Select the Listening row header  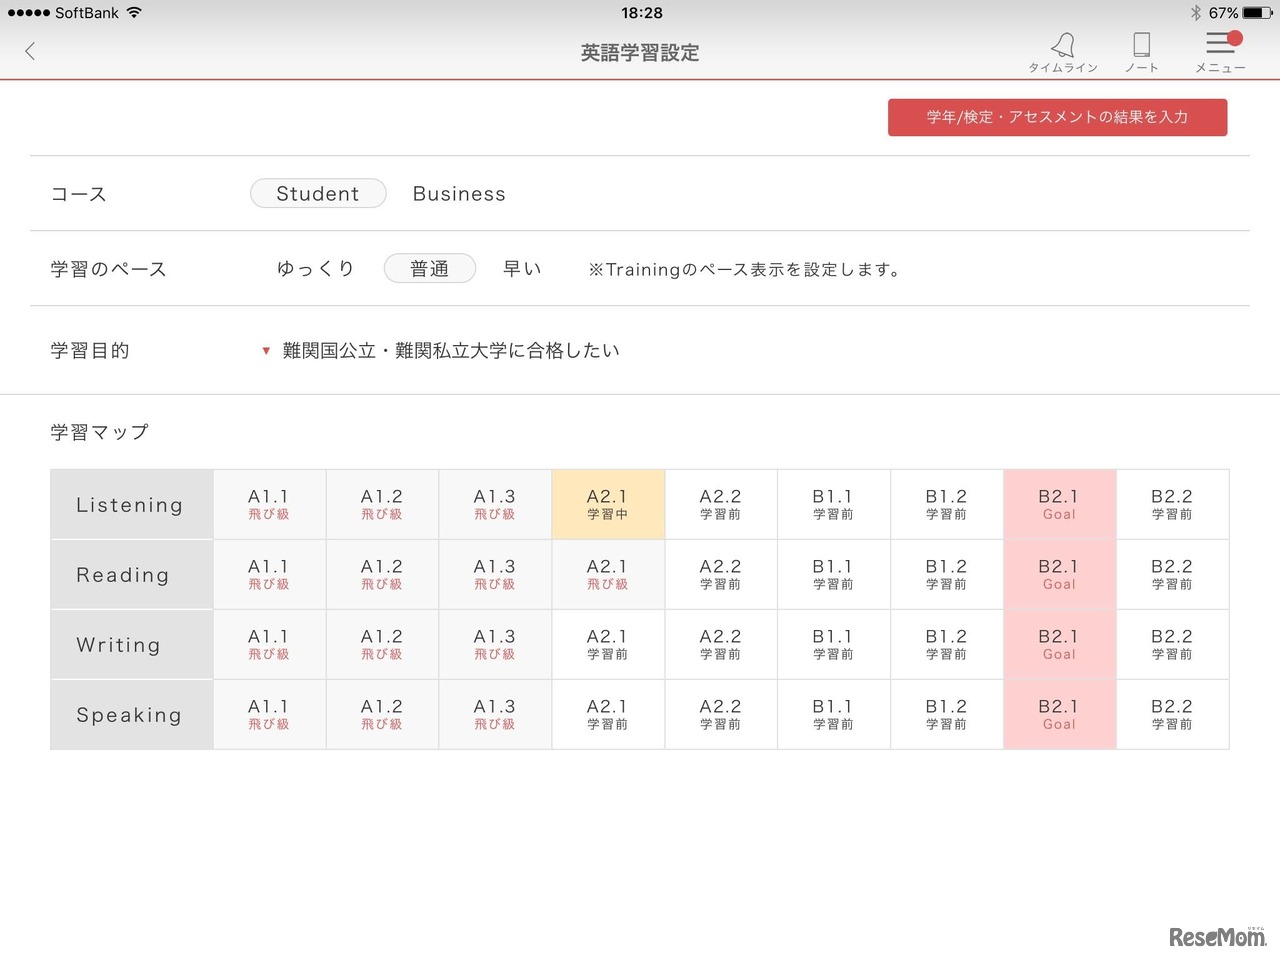coord(130,504)
